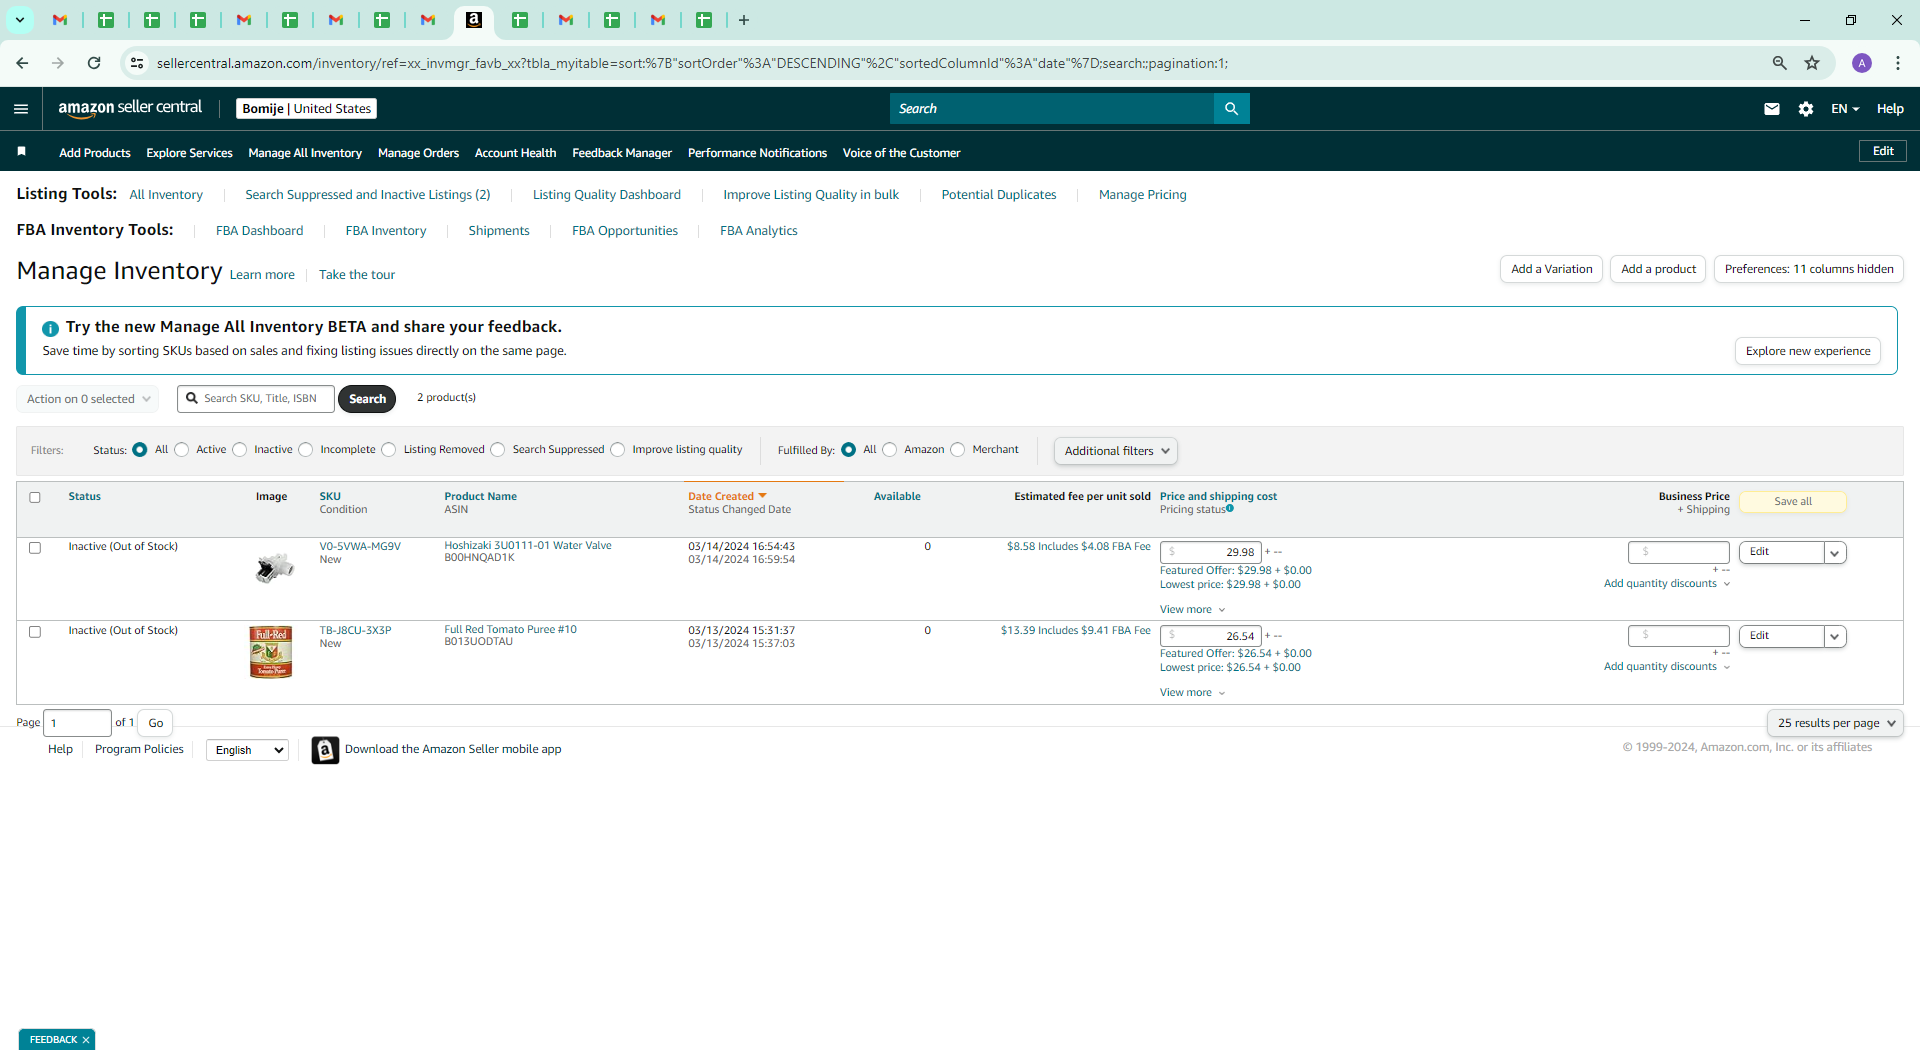Change the 25 results per page dropdown
1920x1050 pixels.
pyautogui.click(x=1835, y=723)
